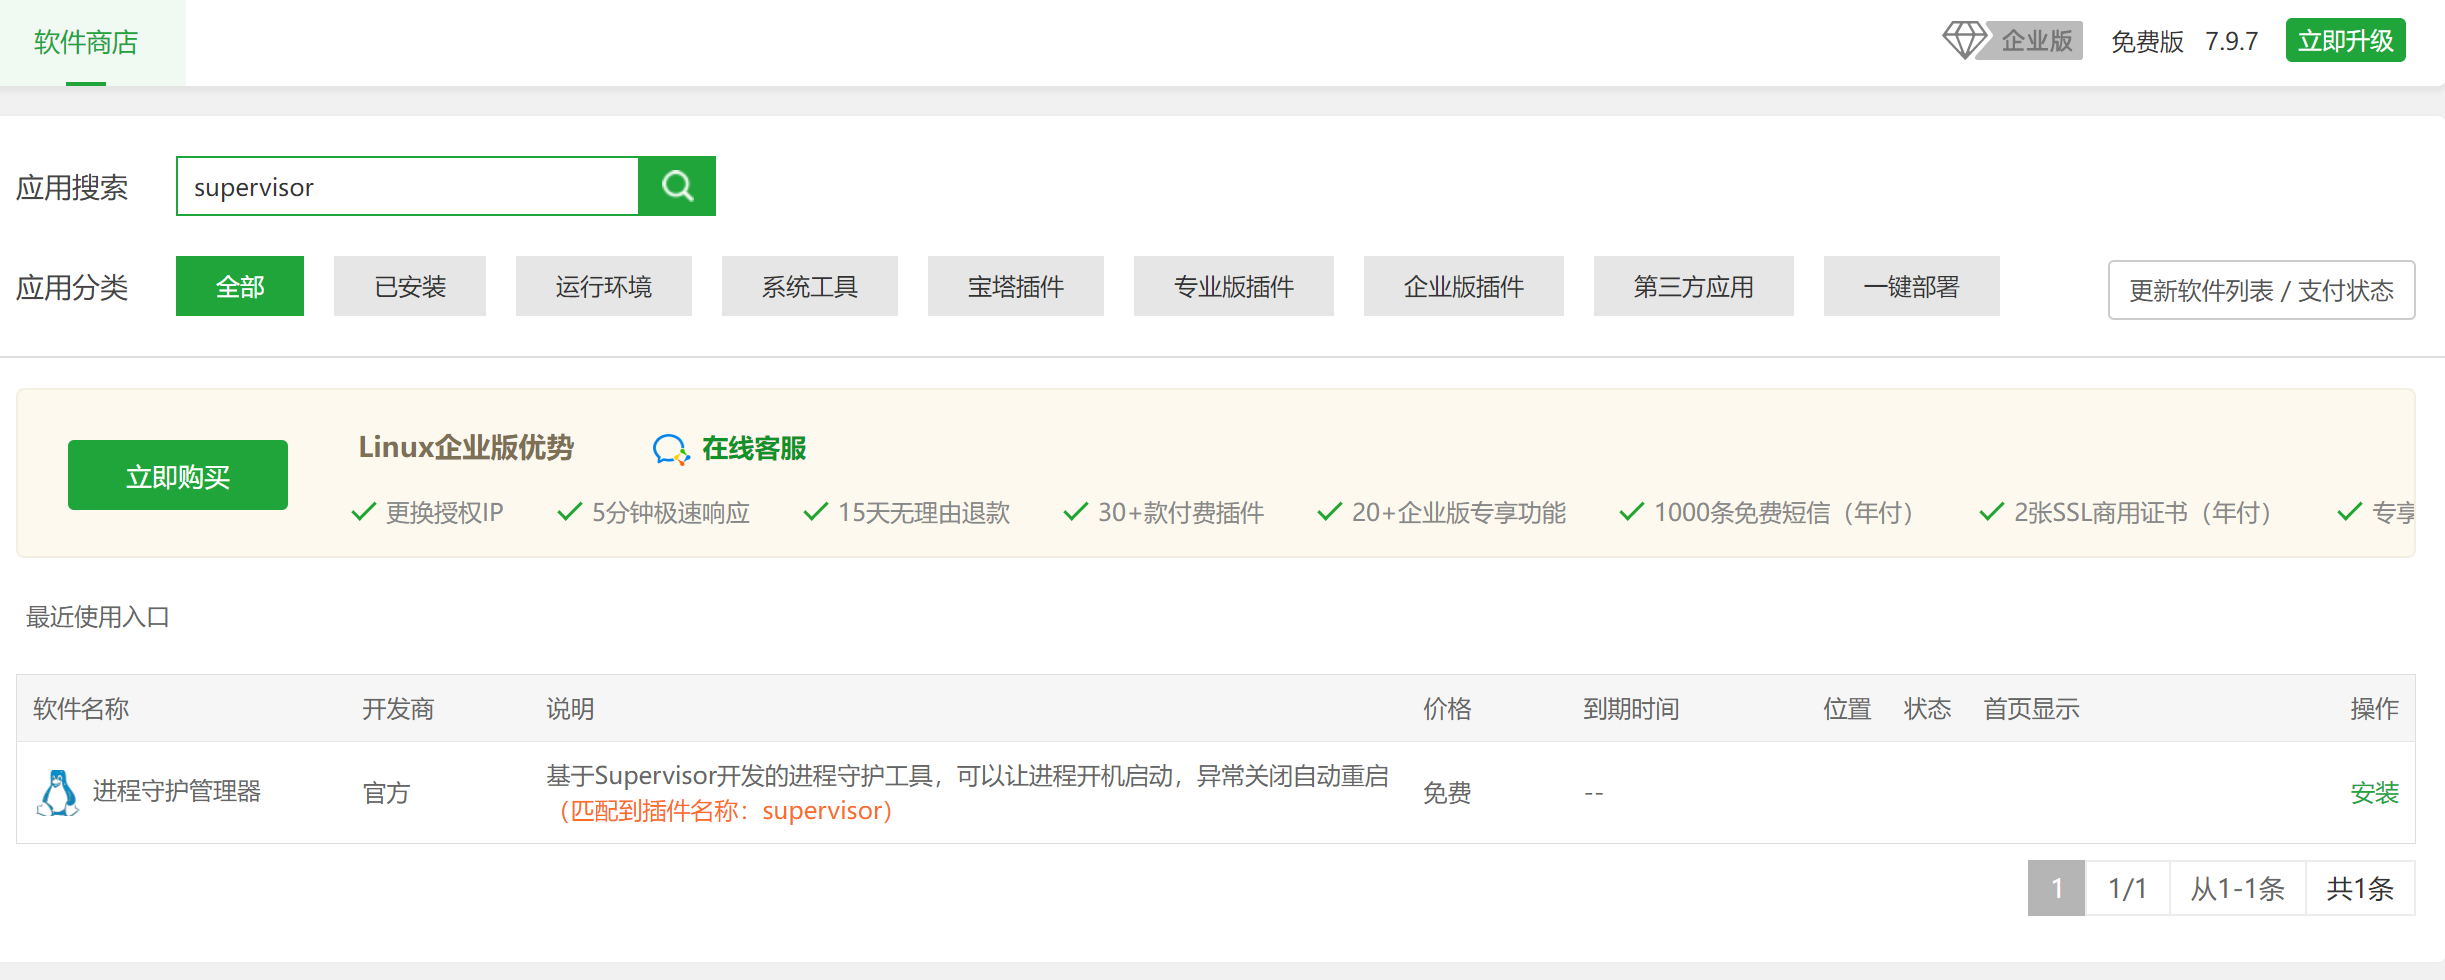Screen dimensions: 2445x980
Task: Open the 宝塔插件 category
Action: coord(1016,287)
